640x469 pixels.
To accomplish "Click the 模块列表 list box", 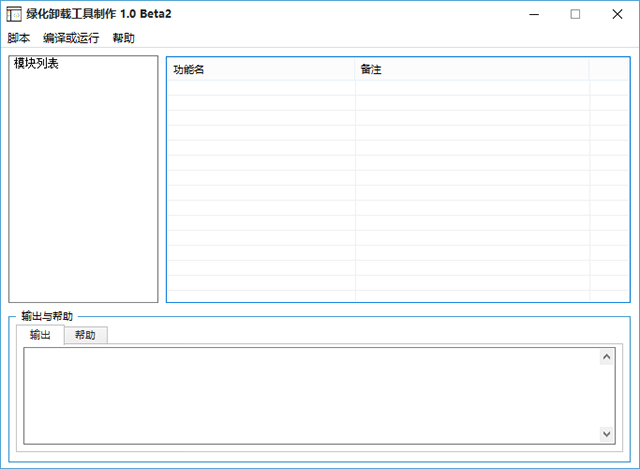I will click(x=83, y=179).
